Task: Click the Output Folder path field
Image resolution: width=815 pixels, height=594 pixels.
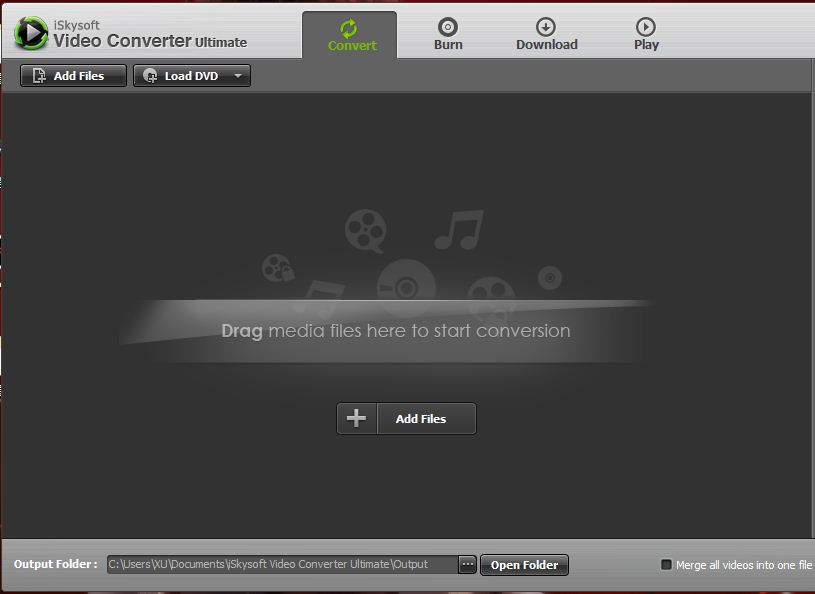Action: coord(281,565)
